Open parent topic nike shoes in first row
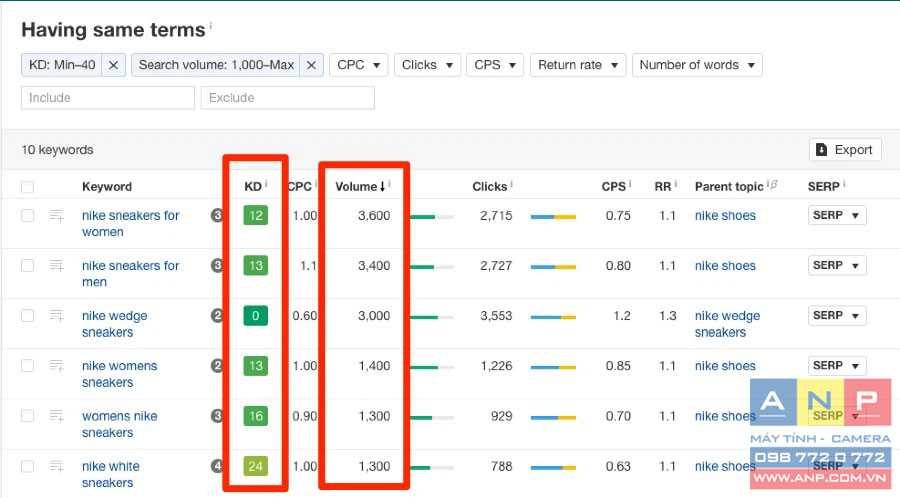Screen dimensions: 900x498 (725, 216)
